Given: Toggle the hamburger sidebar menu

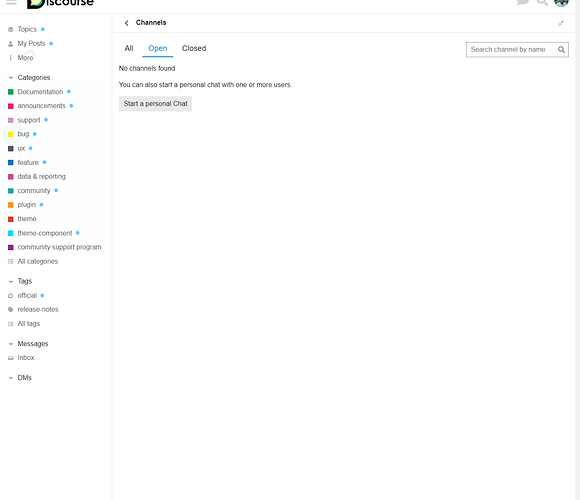Looking at the screenshot, I should click(11, 2).
